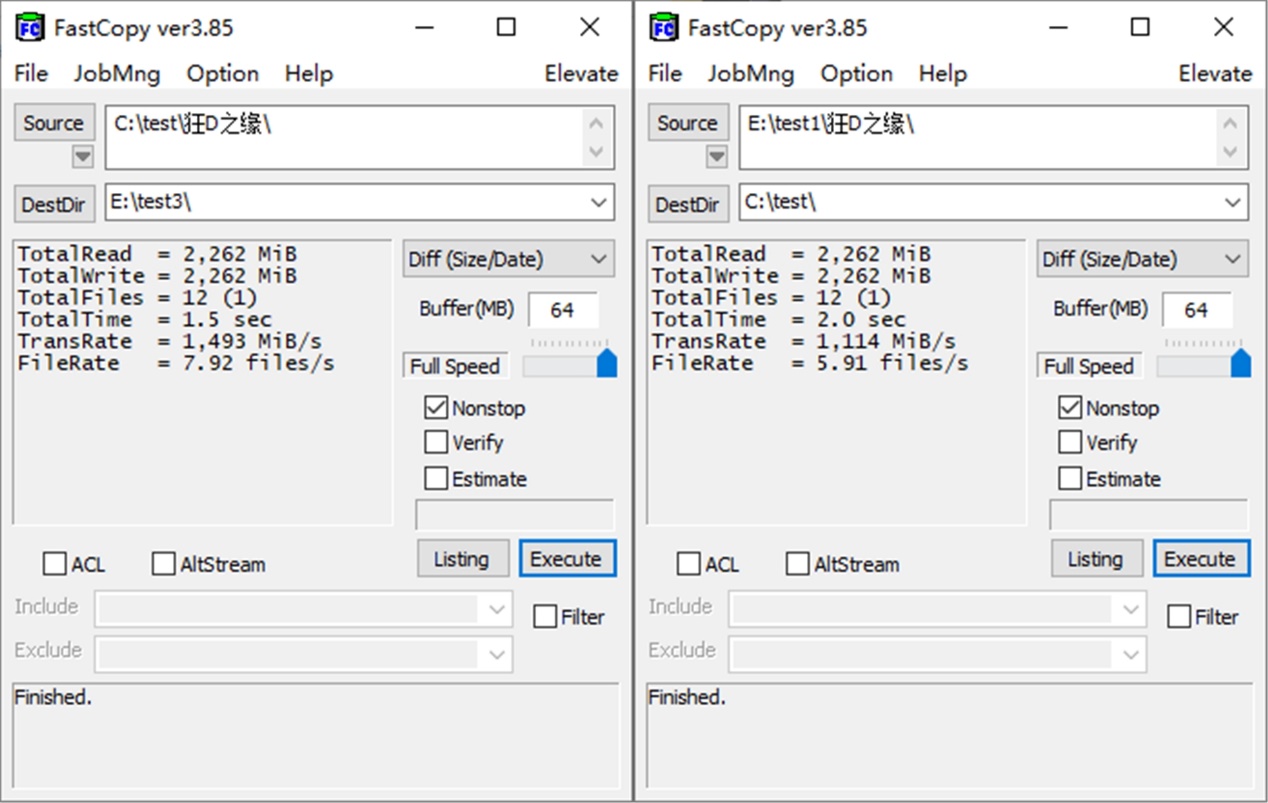Image resolution: width=1268 pixels, height=803 pixels.
Task: Open the Option menu in the left FastCopy window
Action: [x=223, y=73]
